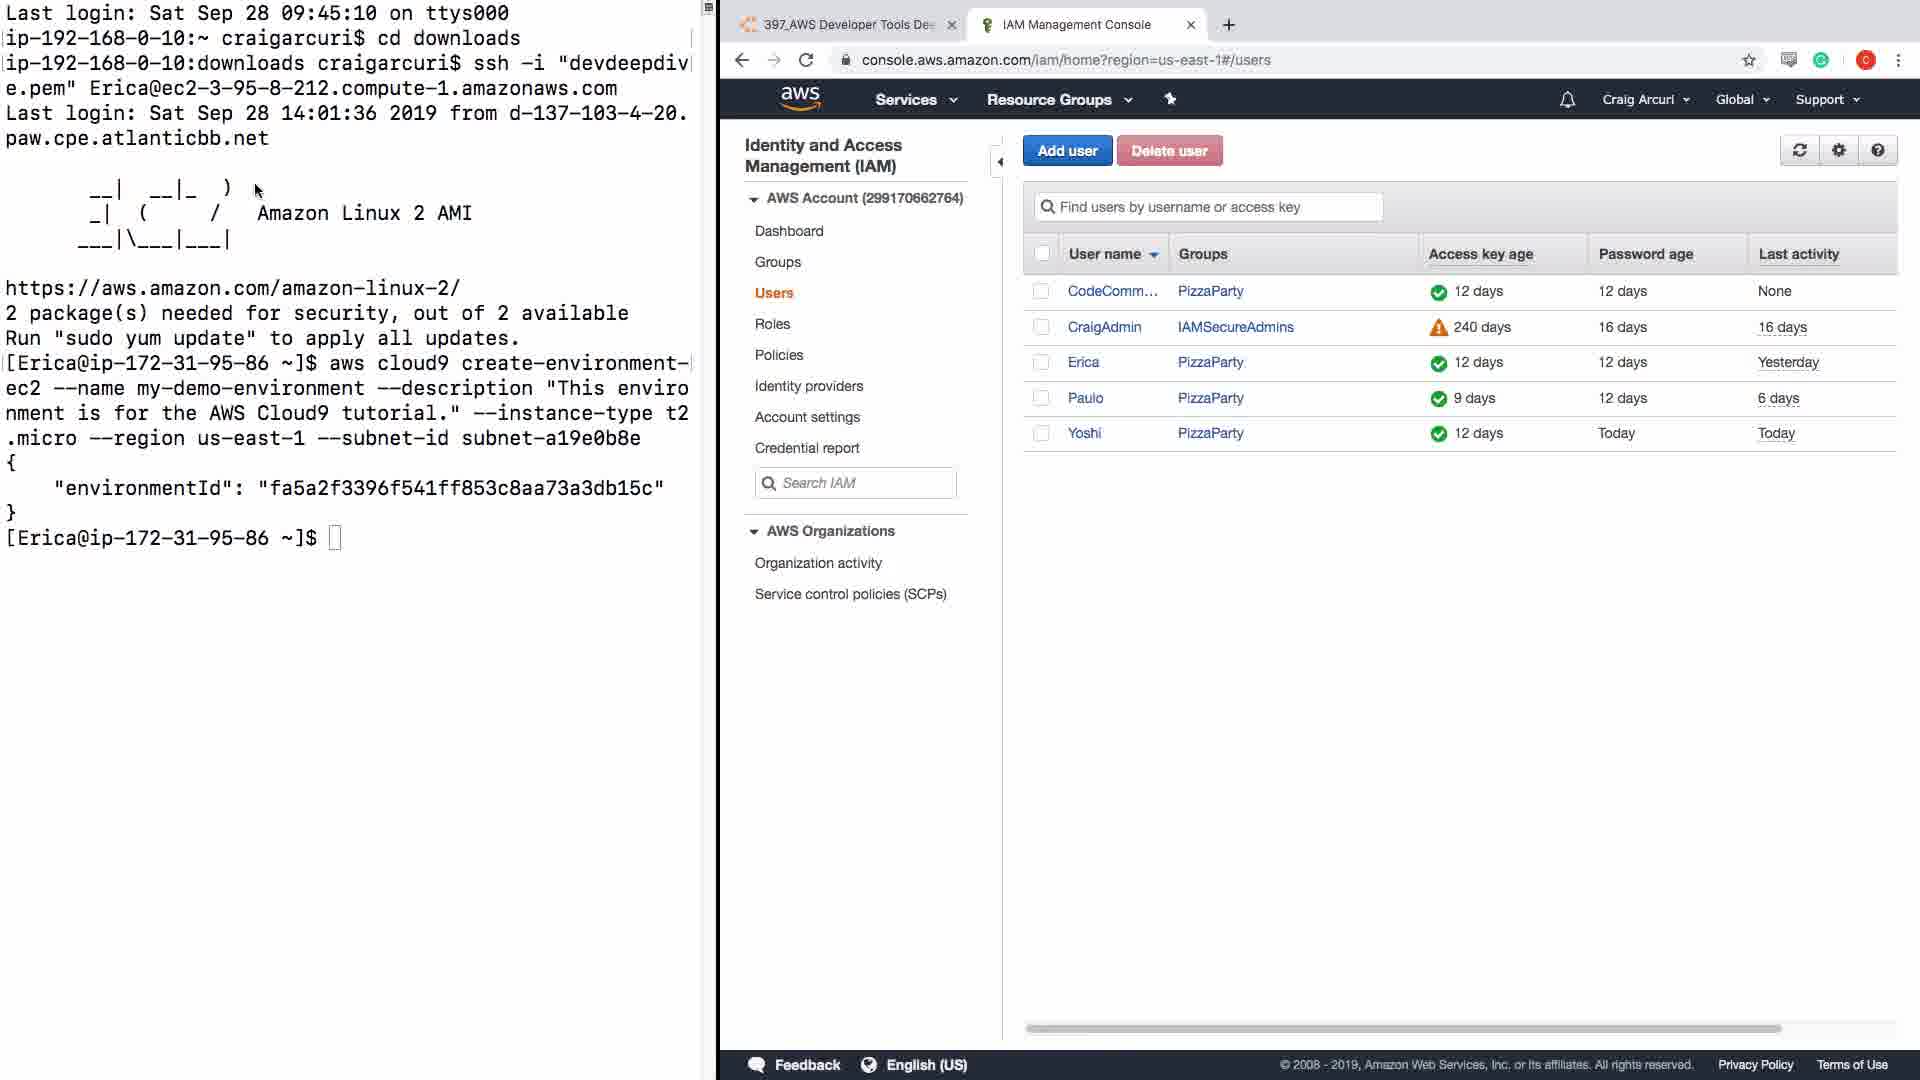Open the IAMSecureAdmins group link
This screenshot has width=1920, height=1080.
point(1235,327)
